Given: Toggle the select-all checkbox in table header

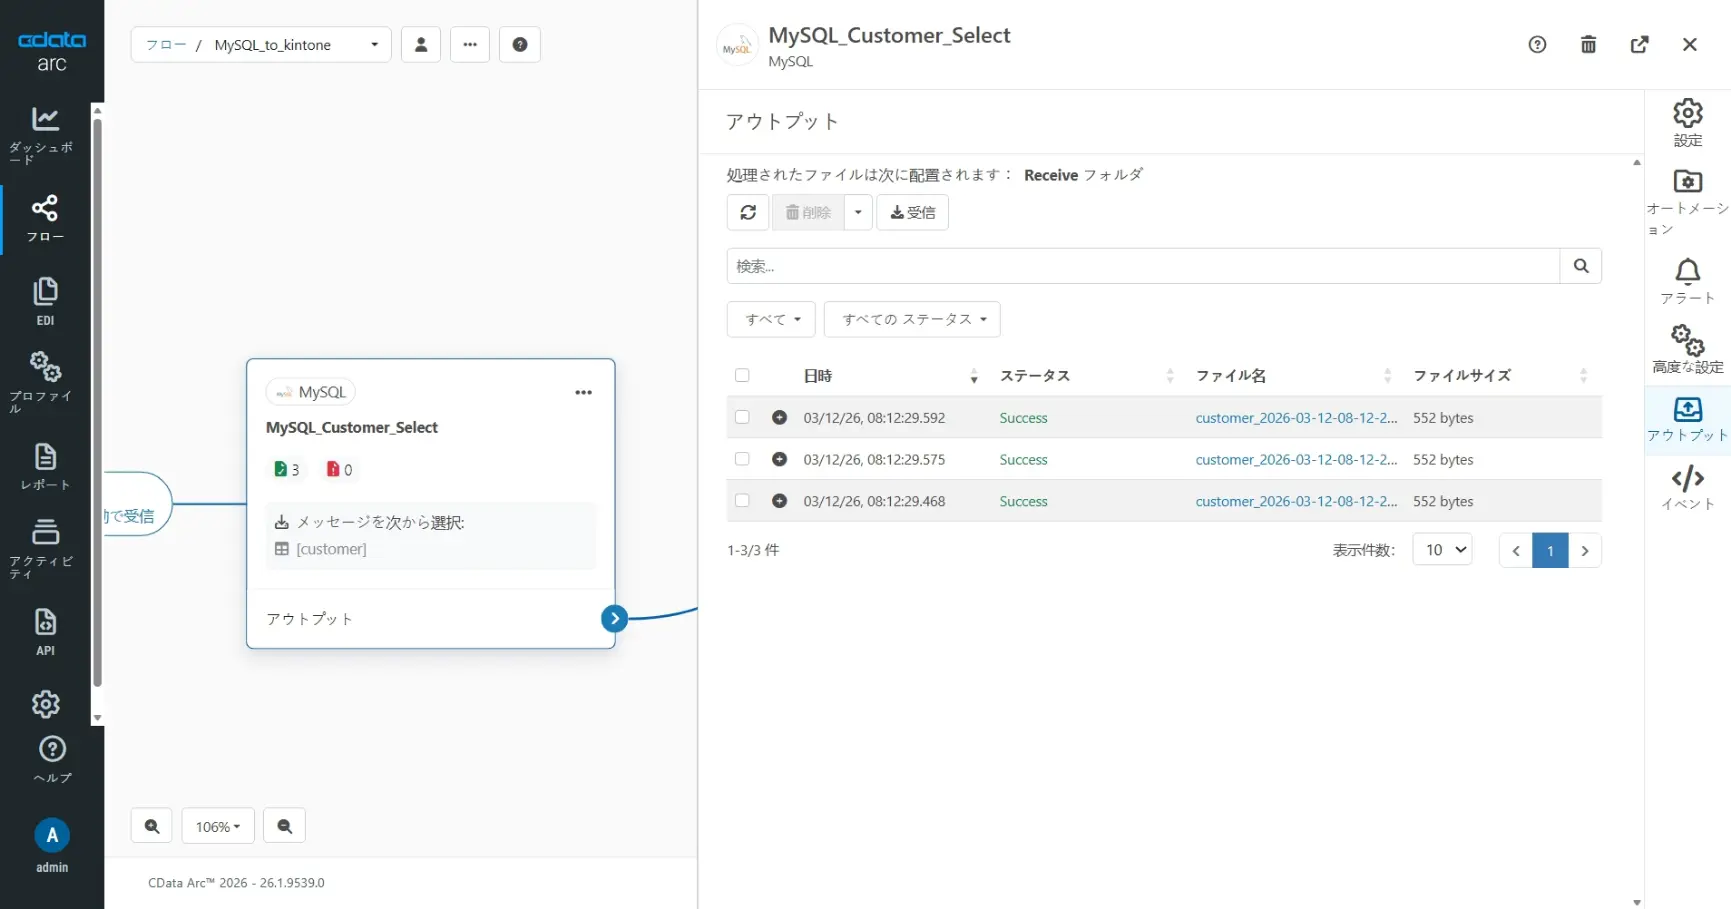Looking at the screenshot, I should pyautogui.click(x=742, y=375).
